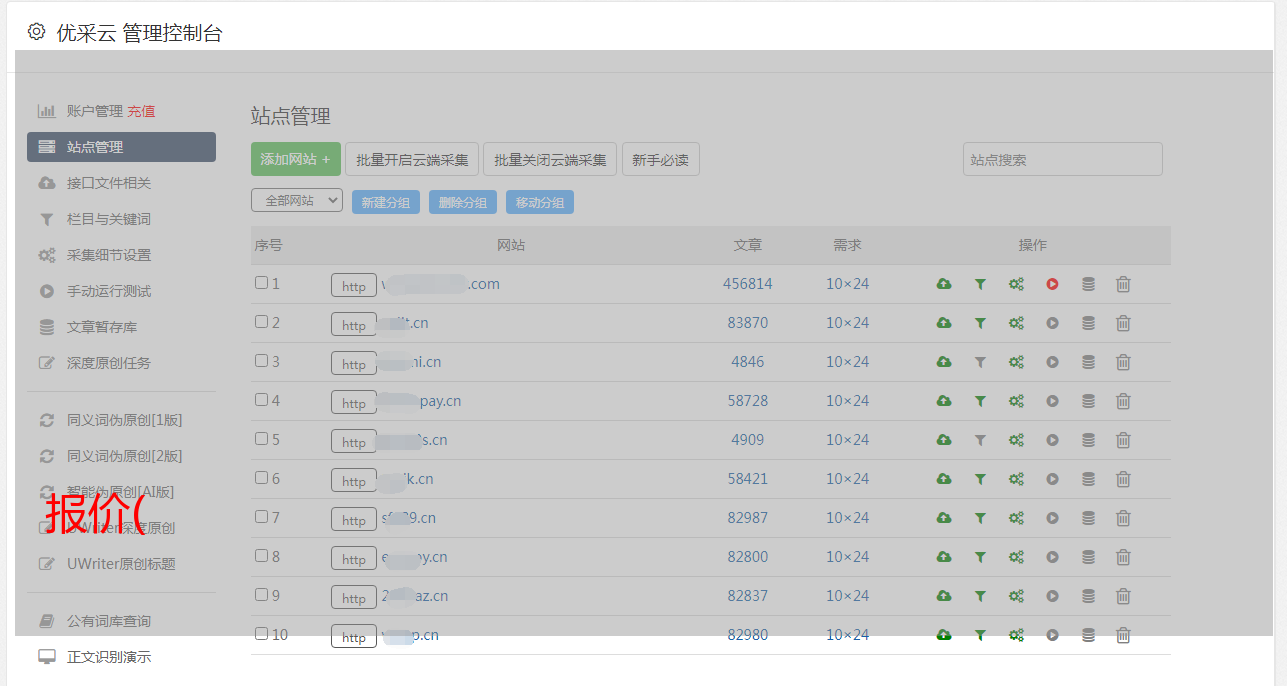Click the green filter icon in row 4
This screenshot has width=1287, height=686.
(x=980, y=402)
